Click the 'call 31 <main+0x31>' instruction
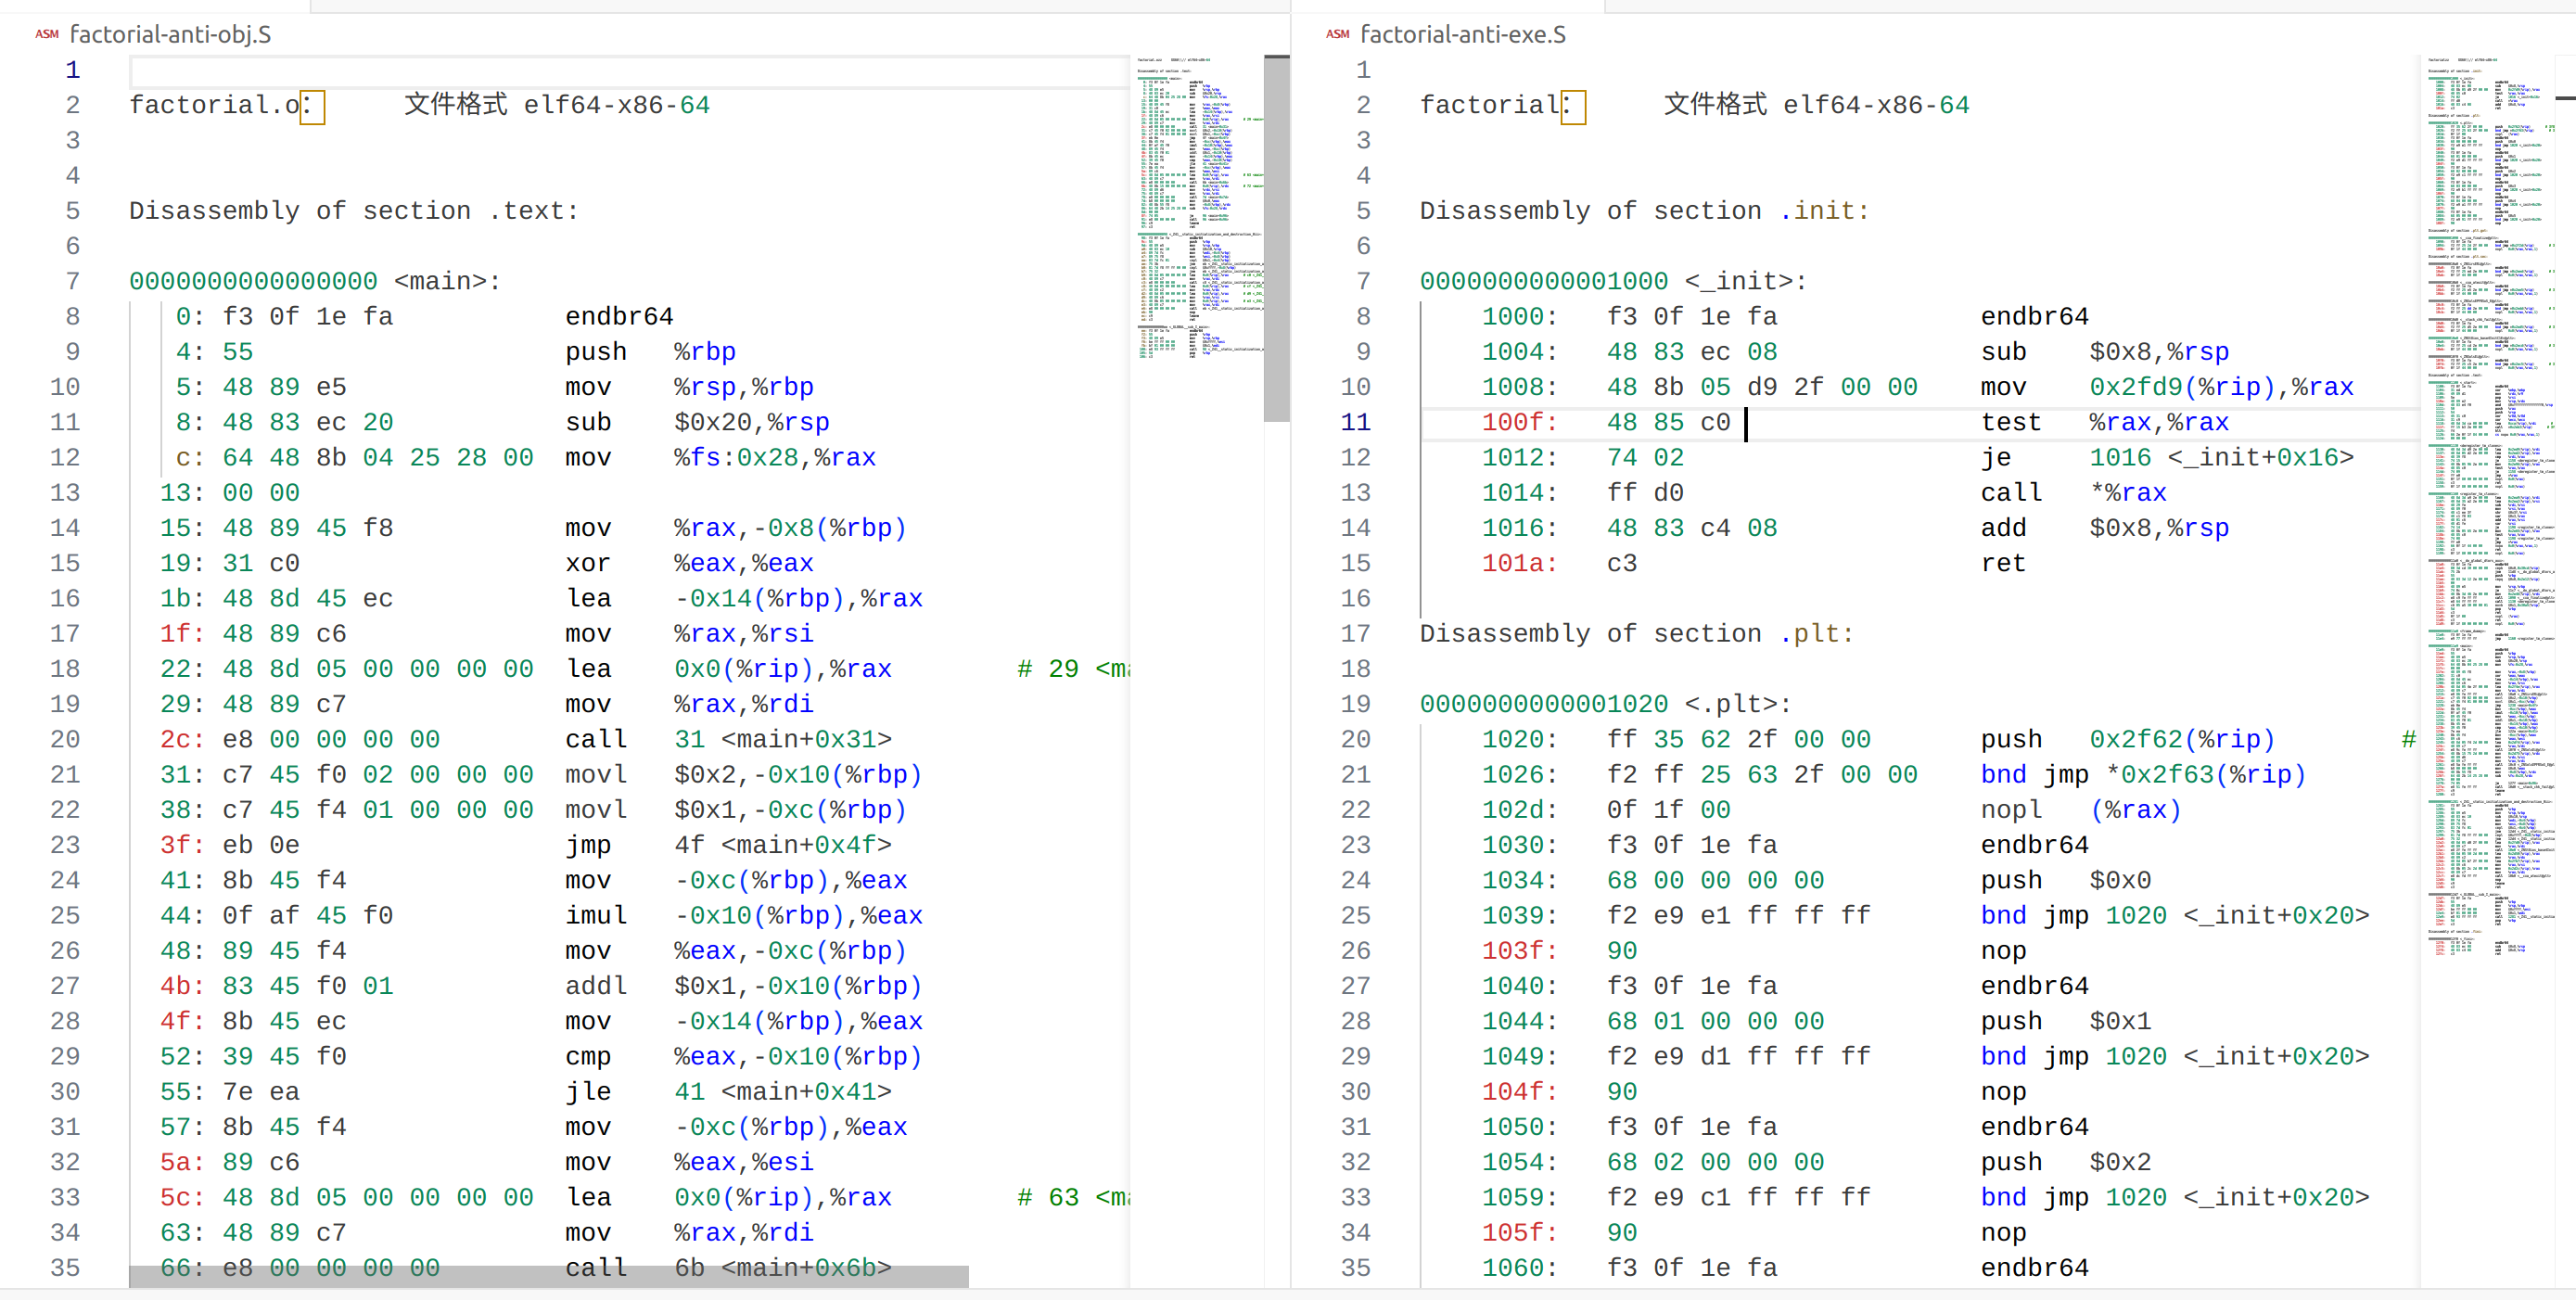2576x1300 pixels. [x=727, y=739]
